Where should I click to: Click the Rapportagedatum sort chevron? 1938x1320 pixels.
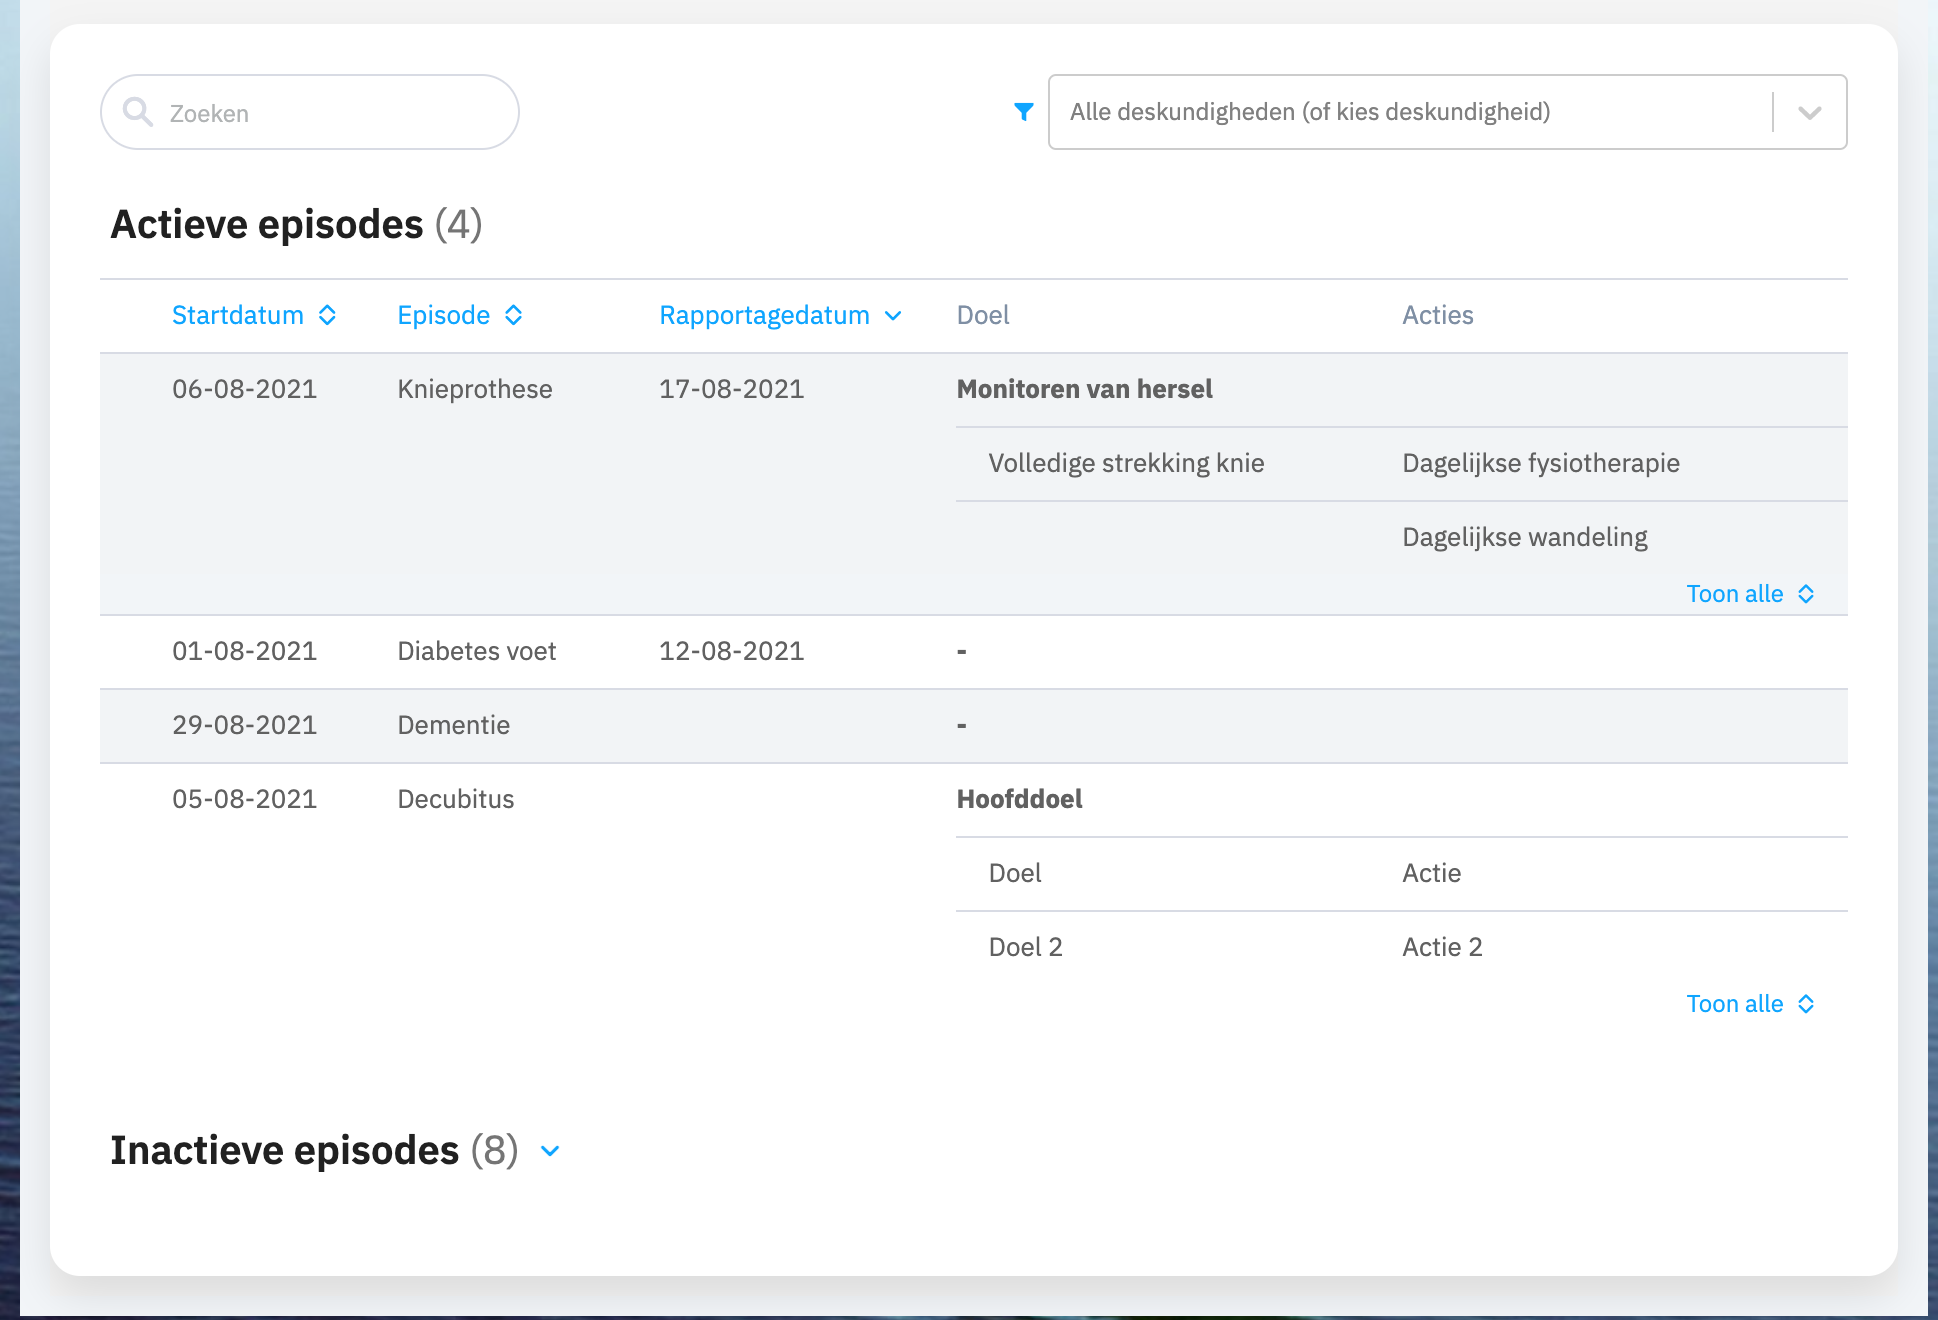[x=893, y=316]
